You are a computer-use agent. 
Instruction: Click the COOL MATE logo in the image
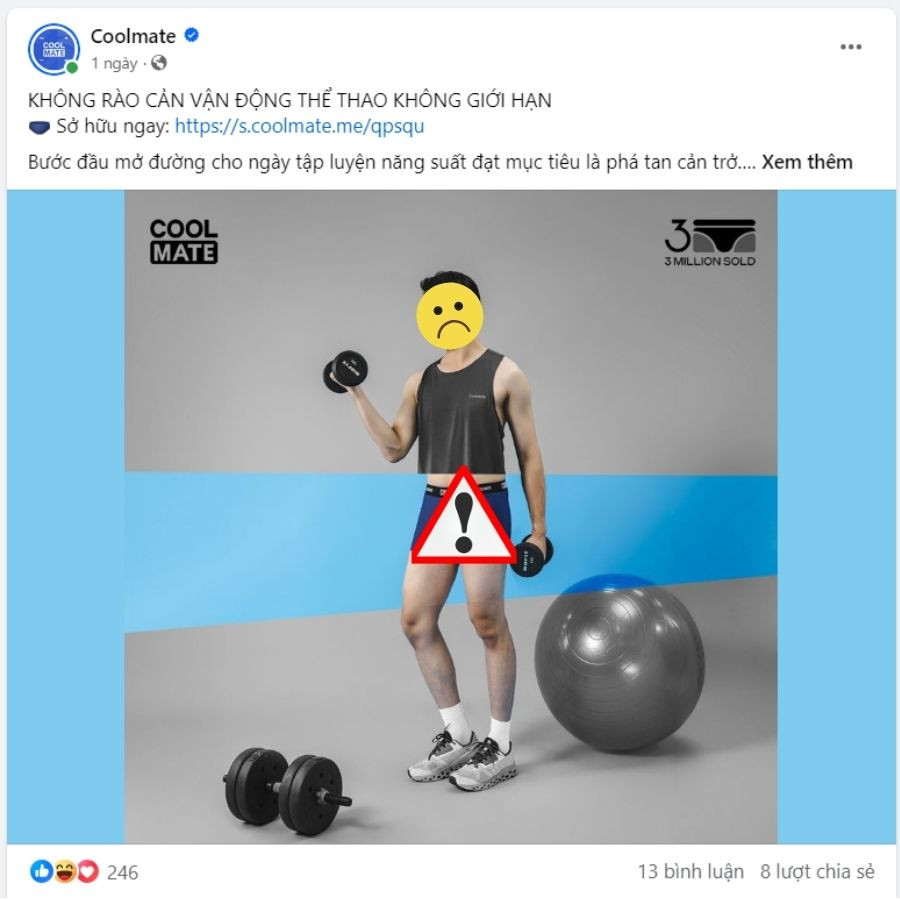[184, 241]
